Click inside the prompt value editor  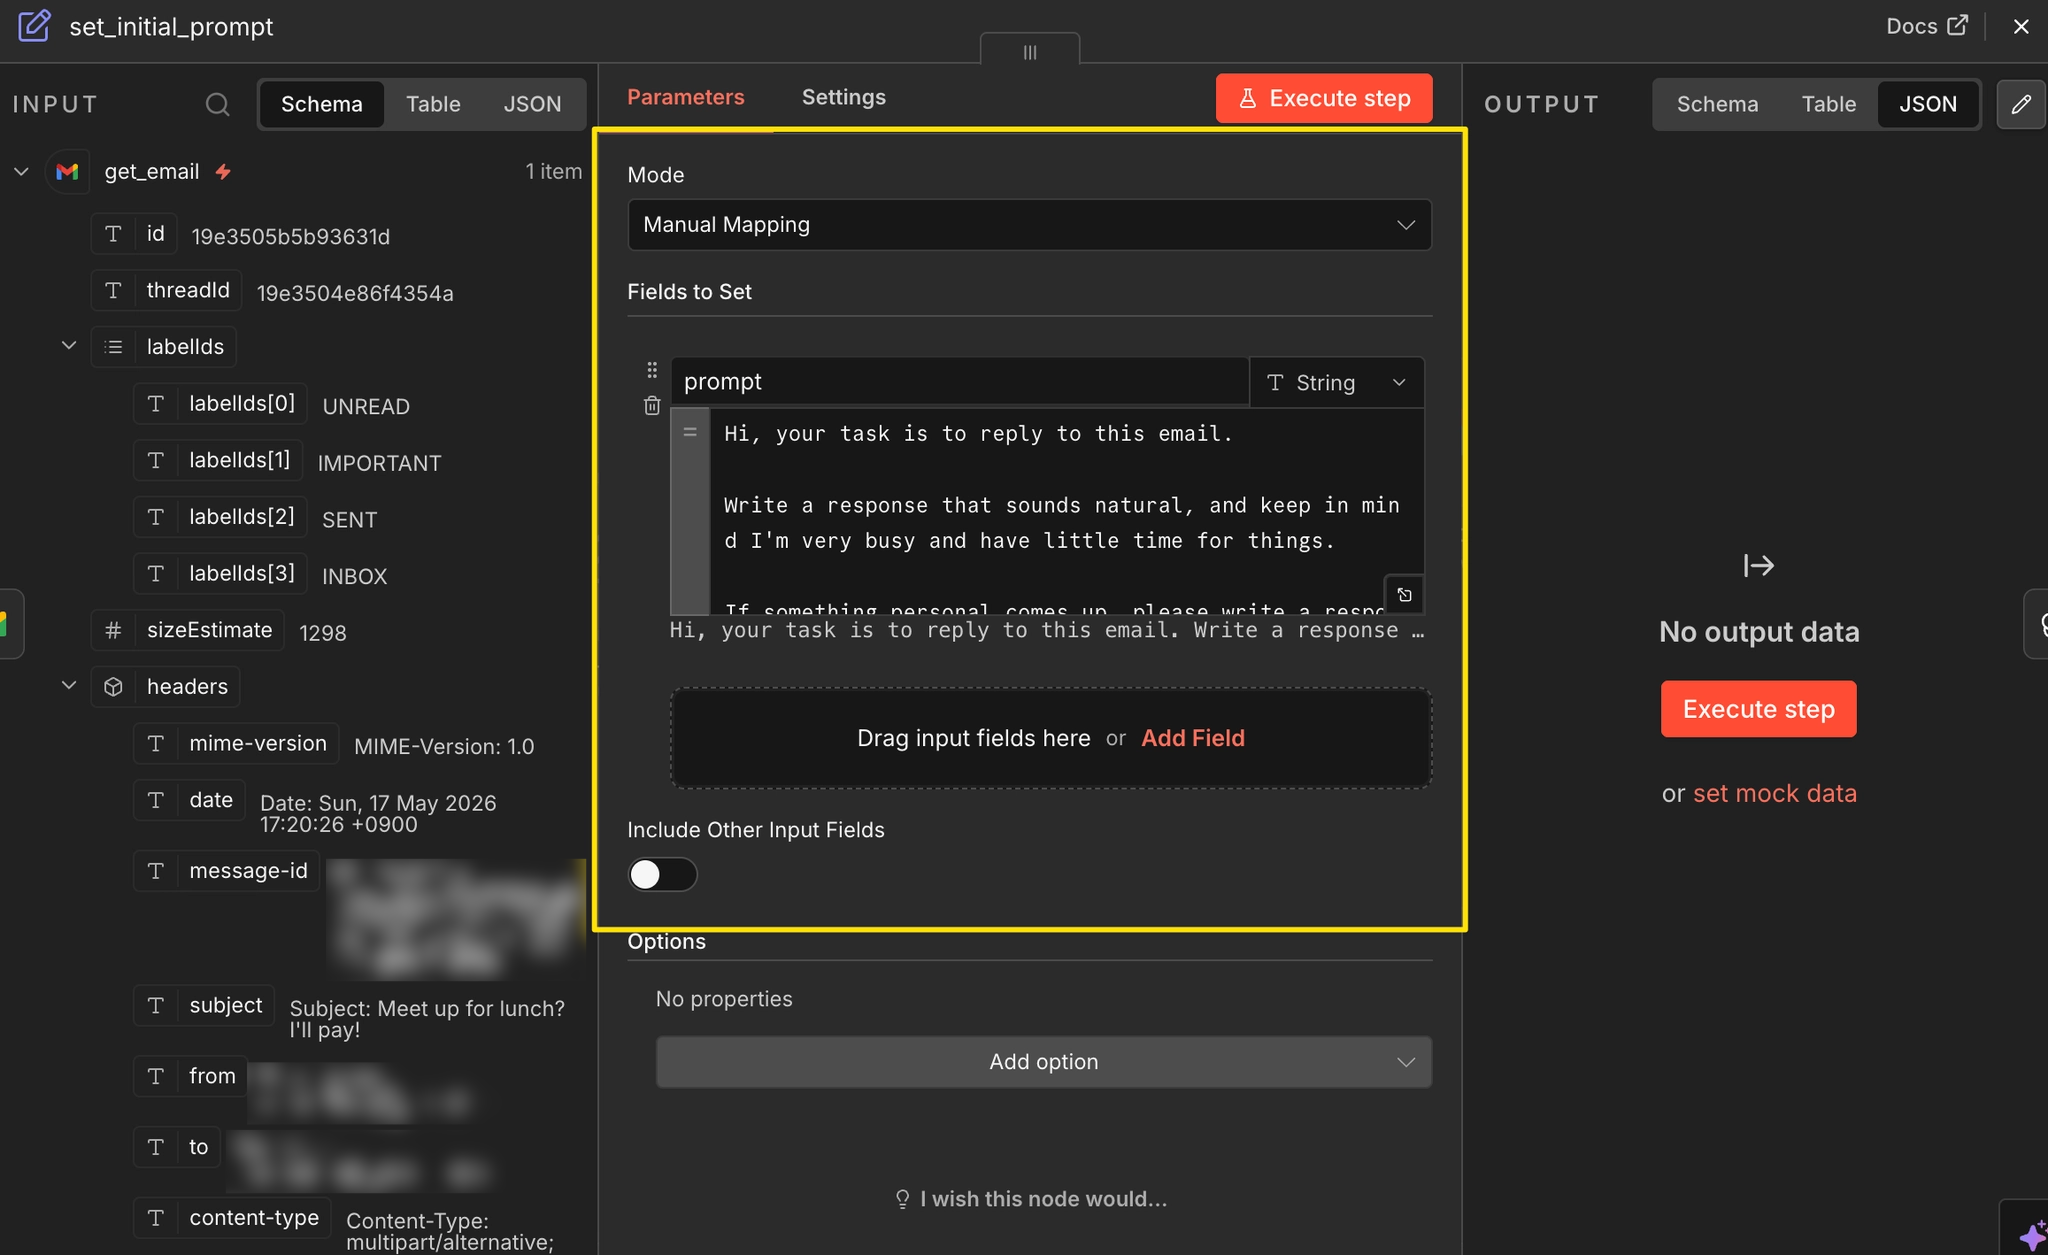(1066, 510)
